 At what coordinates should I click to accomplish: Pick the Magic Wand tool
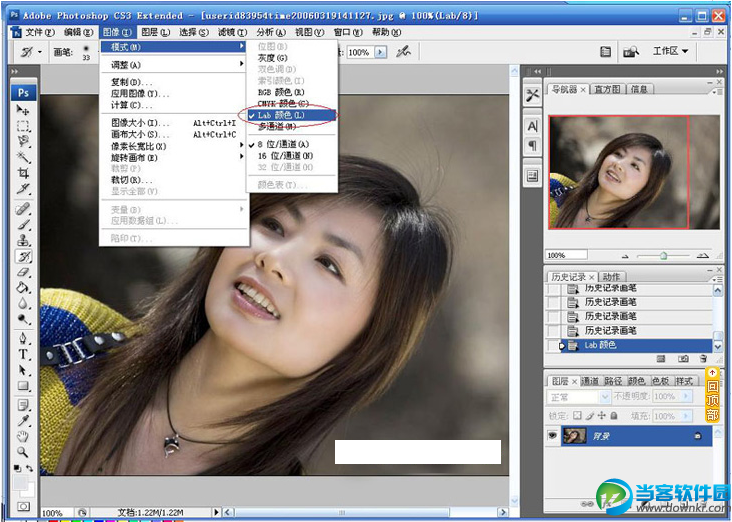click(x=23, y=158)
